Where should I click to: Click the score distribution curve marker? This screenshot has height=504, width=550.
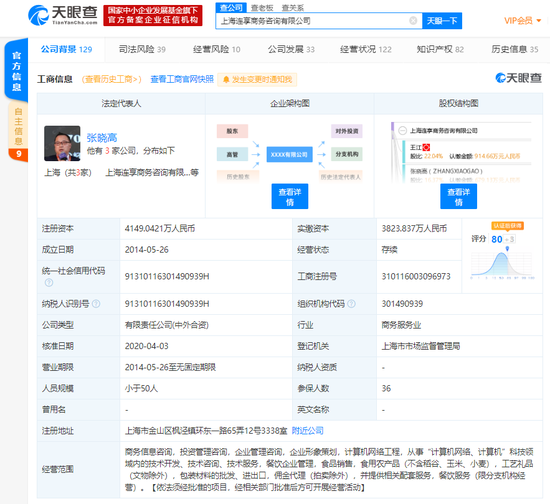(507, 249)
